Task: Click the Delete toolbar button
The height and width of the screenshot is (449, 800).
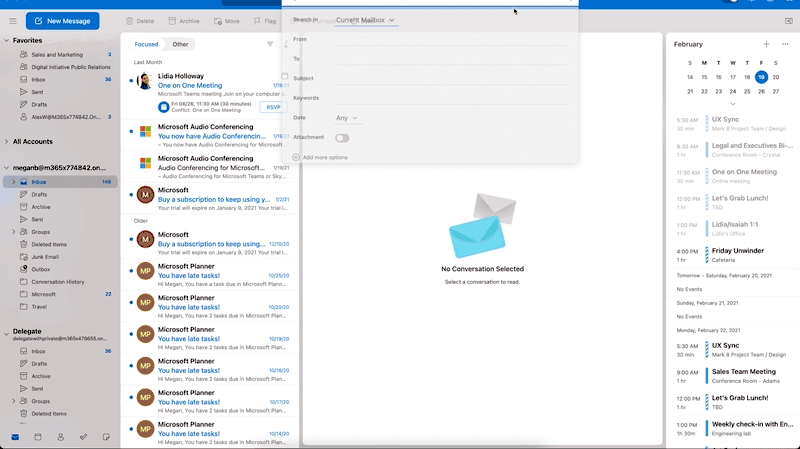Action: pos(140,21)
